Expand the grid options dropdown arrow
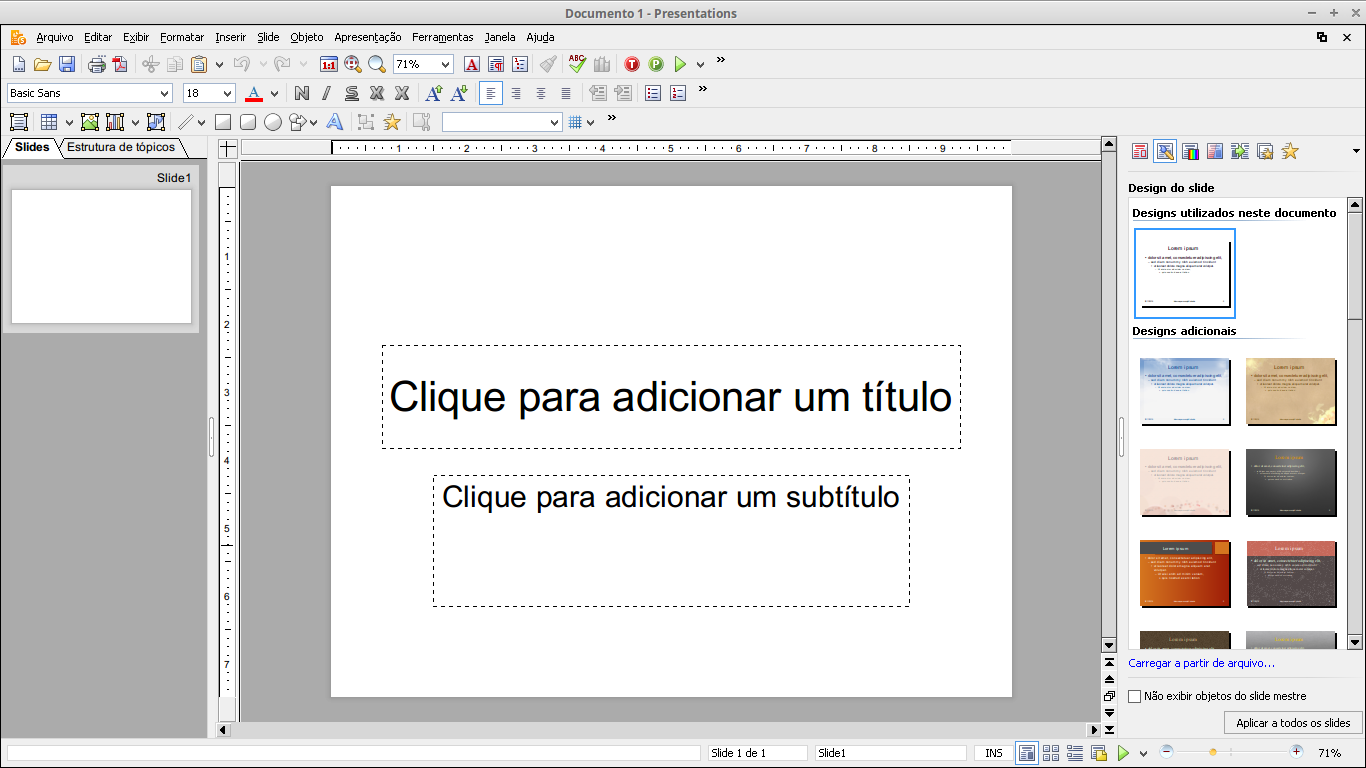This screenshot has height=768, width=1366. 590,122
